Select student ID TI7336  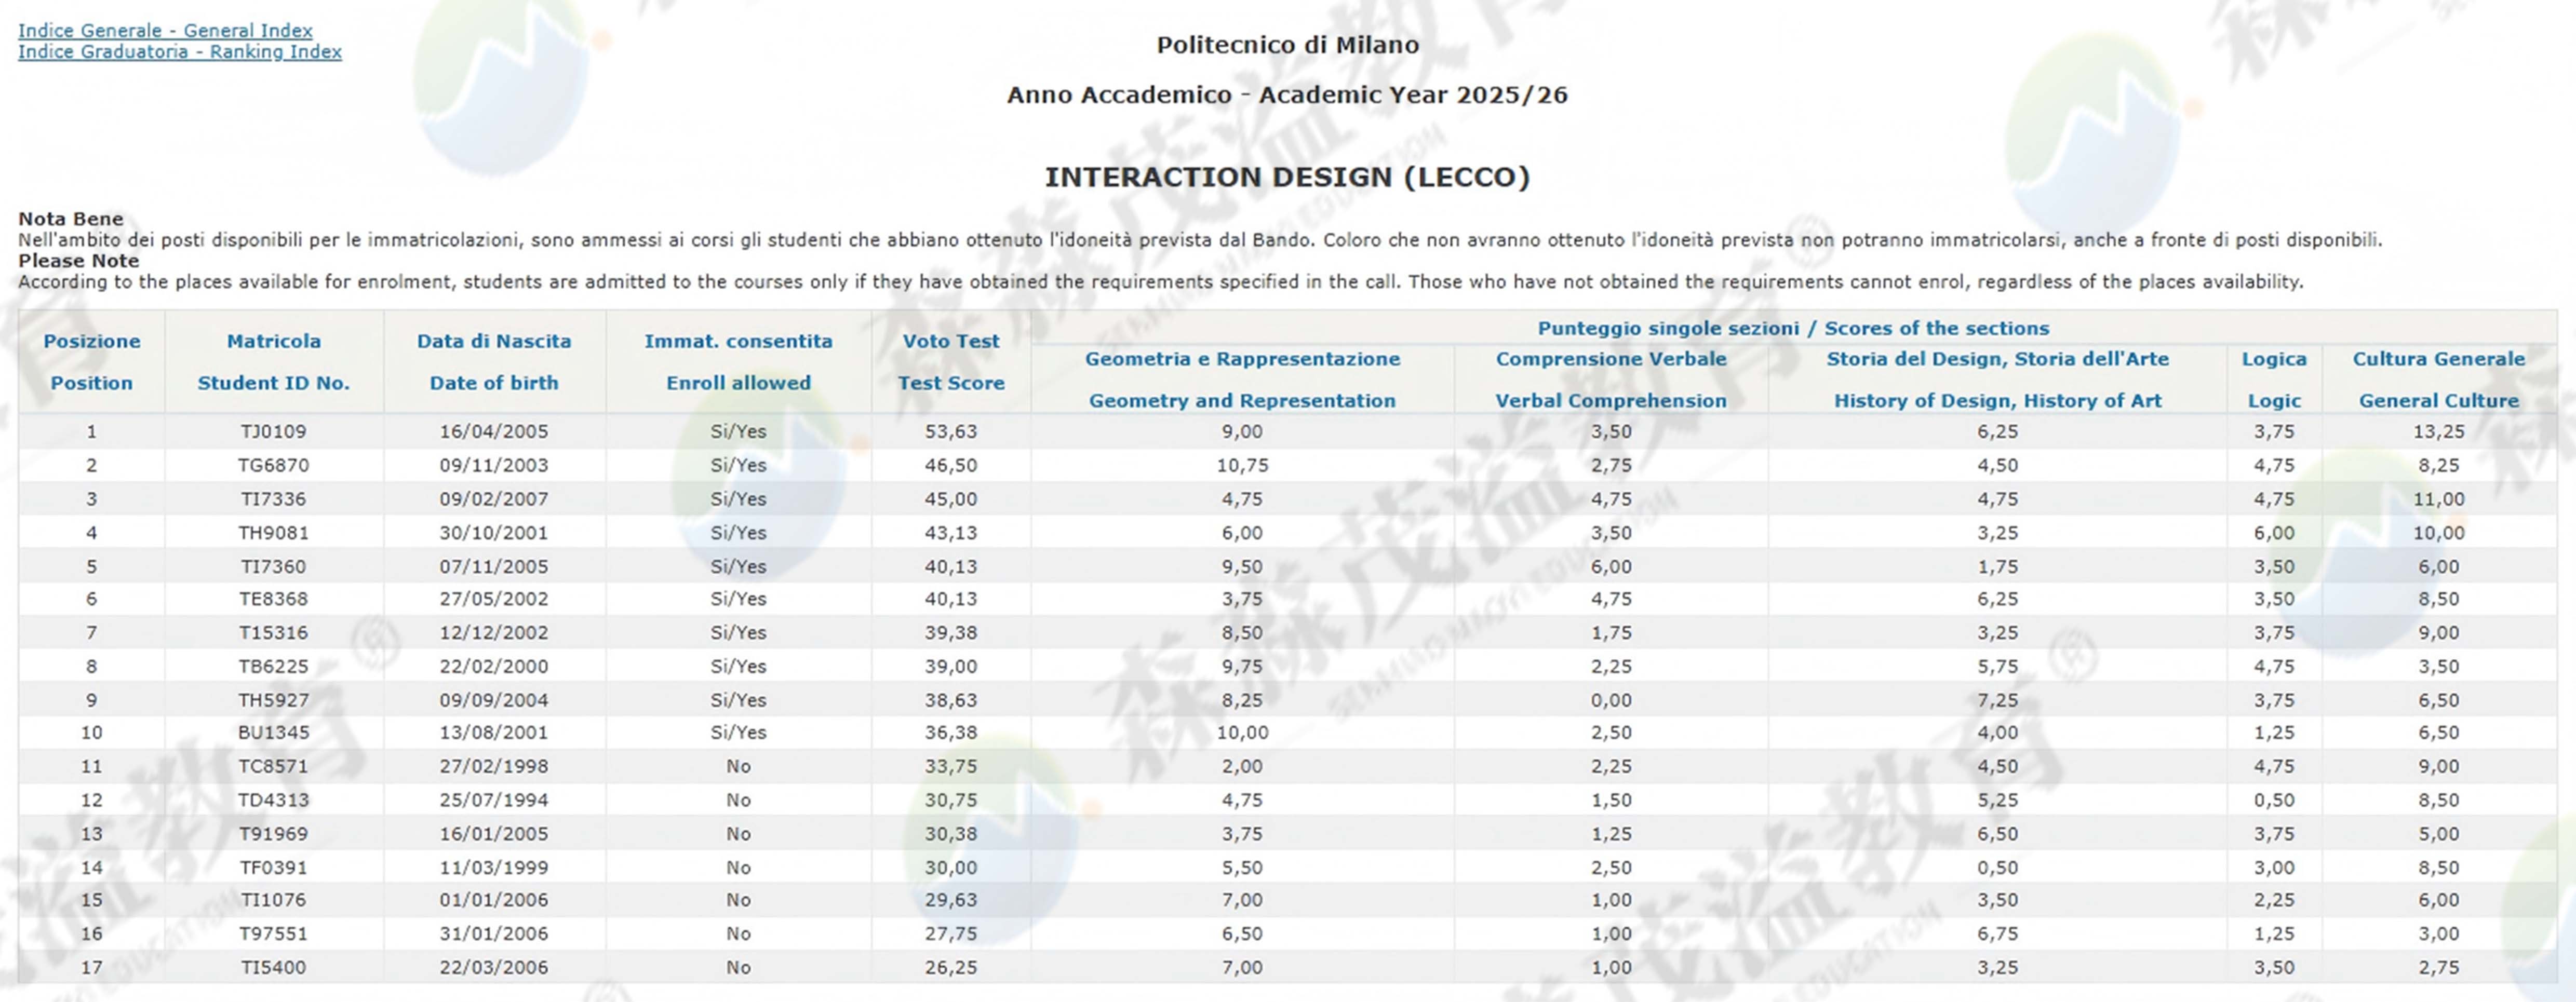tap(274, 499)
